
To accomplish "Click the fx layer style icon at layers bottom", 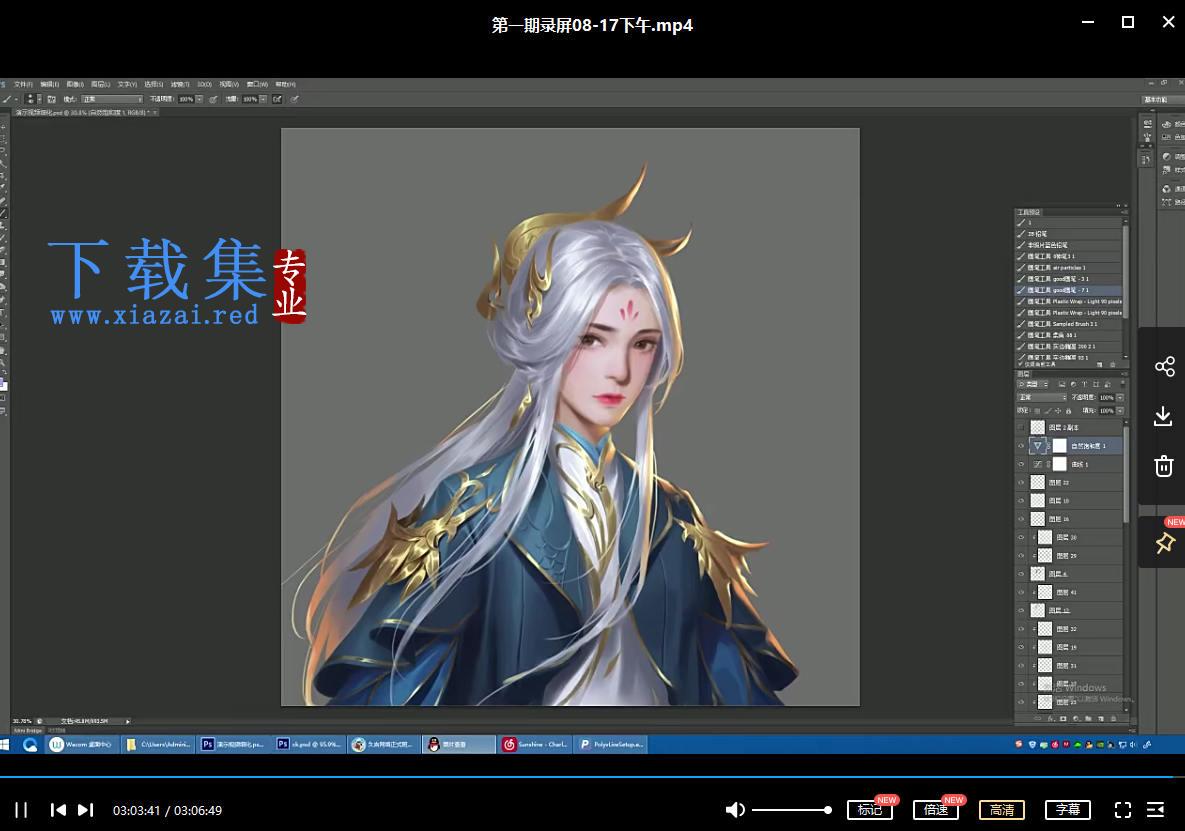I will coord(1050,718).
